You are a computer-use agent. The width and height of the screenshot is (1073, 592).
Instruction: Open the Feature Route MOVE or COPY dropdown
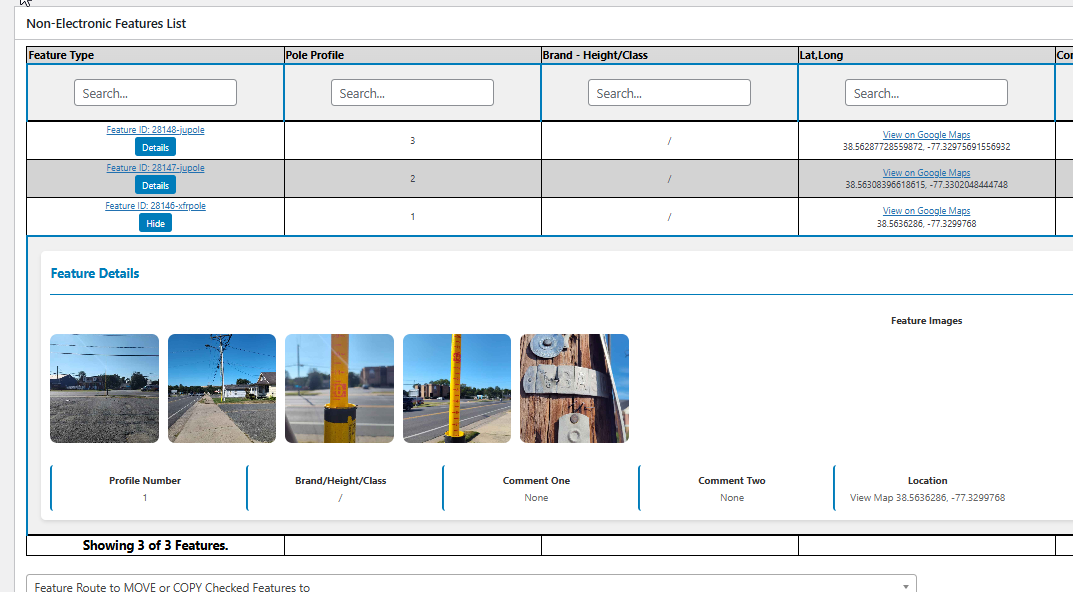[x=471, y=587]
